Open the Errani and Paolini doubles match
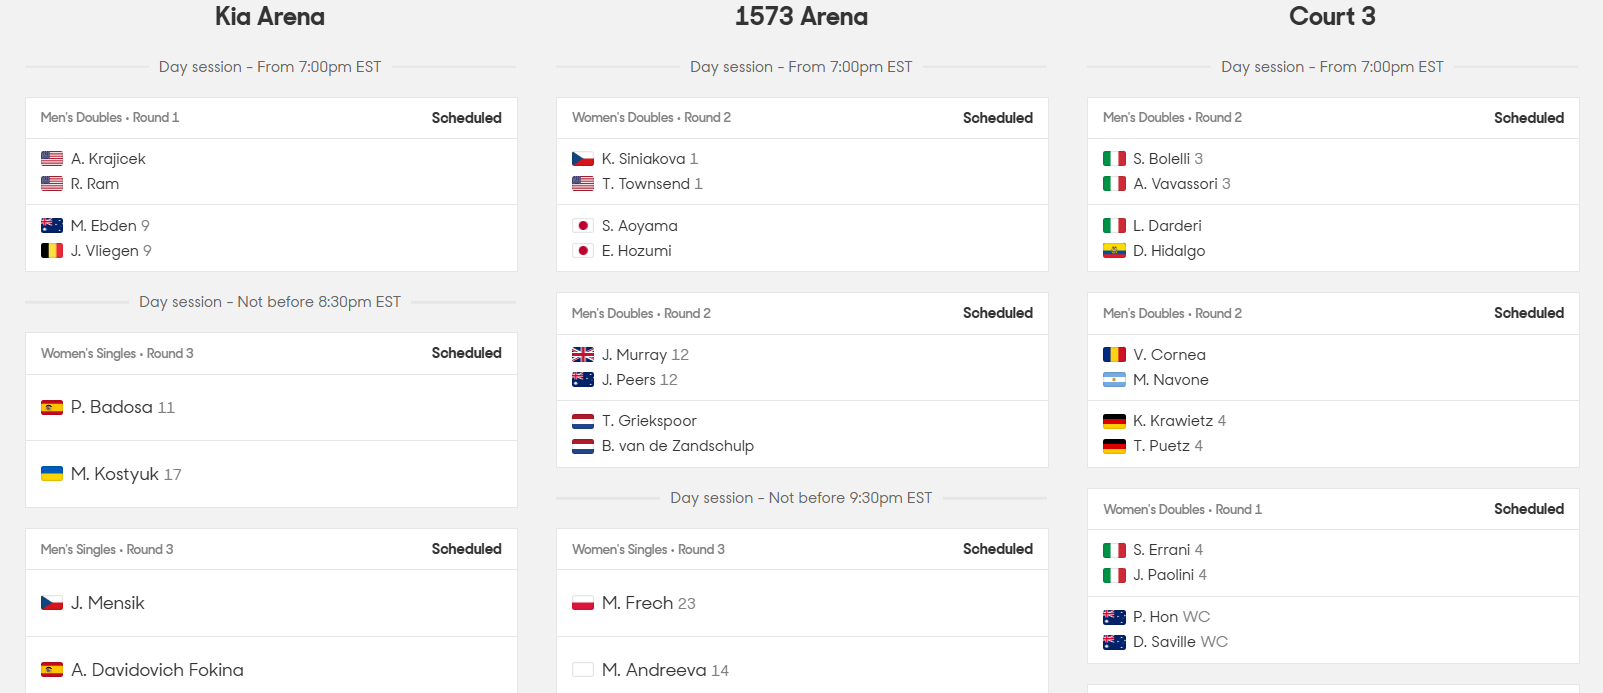Viewport: 1603px width, 693px height. point(1333,576)
